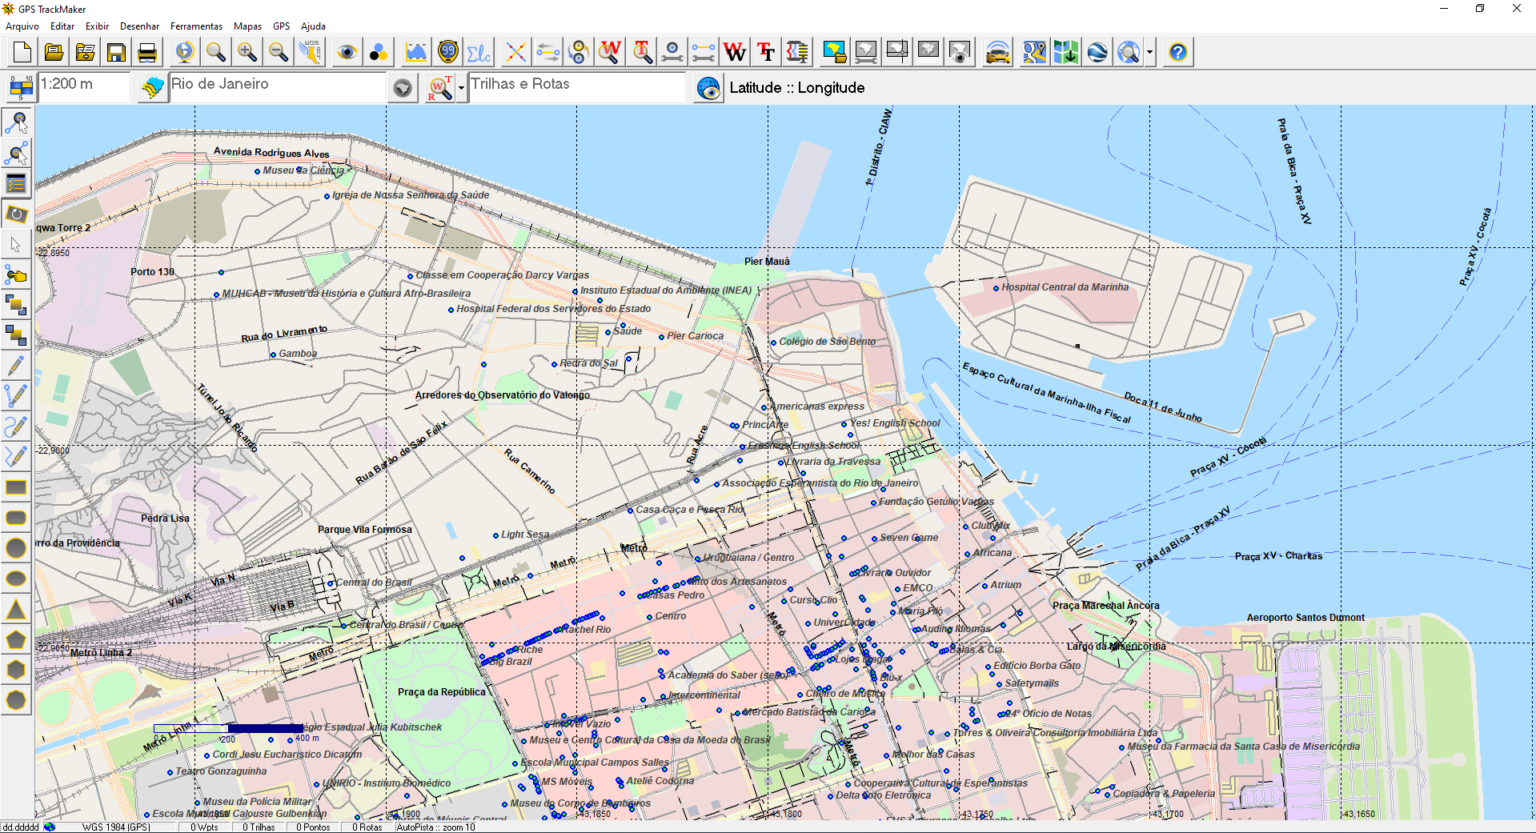Click the Brazil map button beside Rio de Janeiro
Viewport: 1536px width, 833px height.
152,88
